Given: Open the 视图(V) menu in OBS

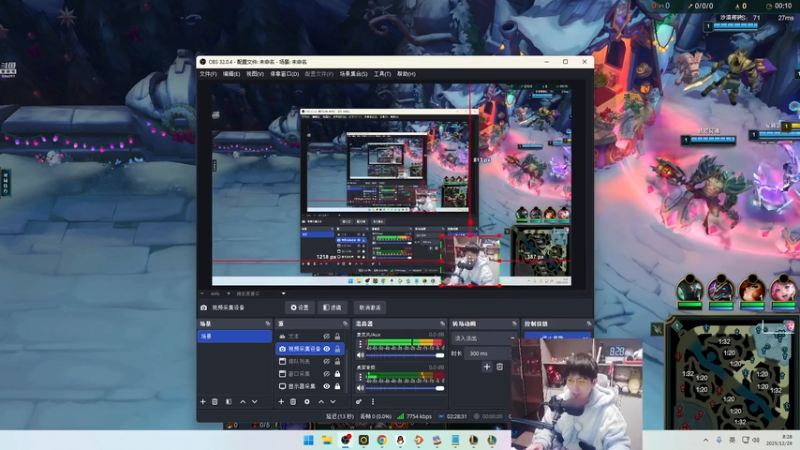Looking at the screenshot, I should coord(255,74).
